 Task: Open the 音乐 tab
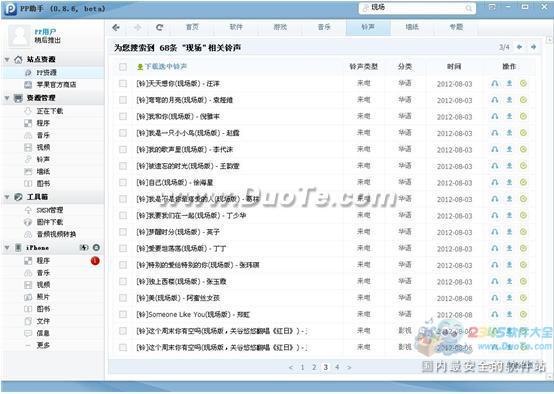tap(324, 27)
